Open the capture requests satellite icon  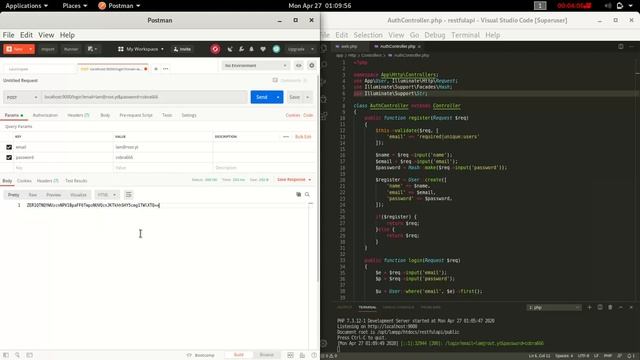point(230,49)
